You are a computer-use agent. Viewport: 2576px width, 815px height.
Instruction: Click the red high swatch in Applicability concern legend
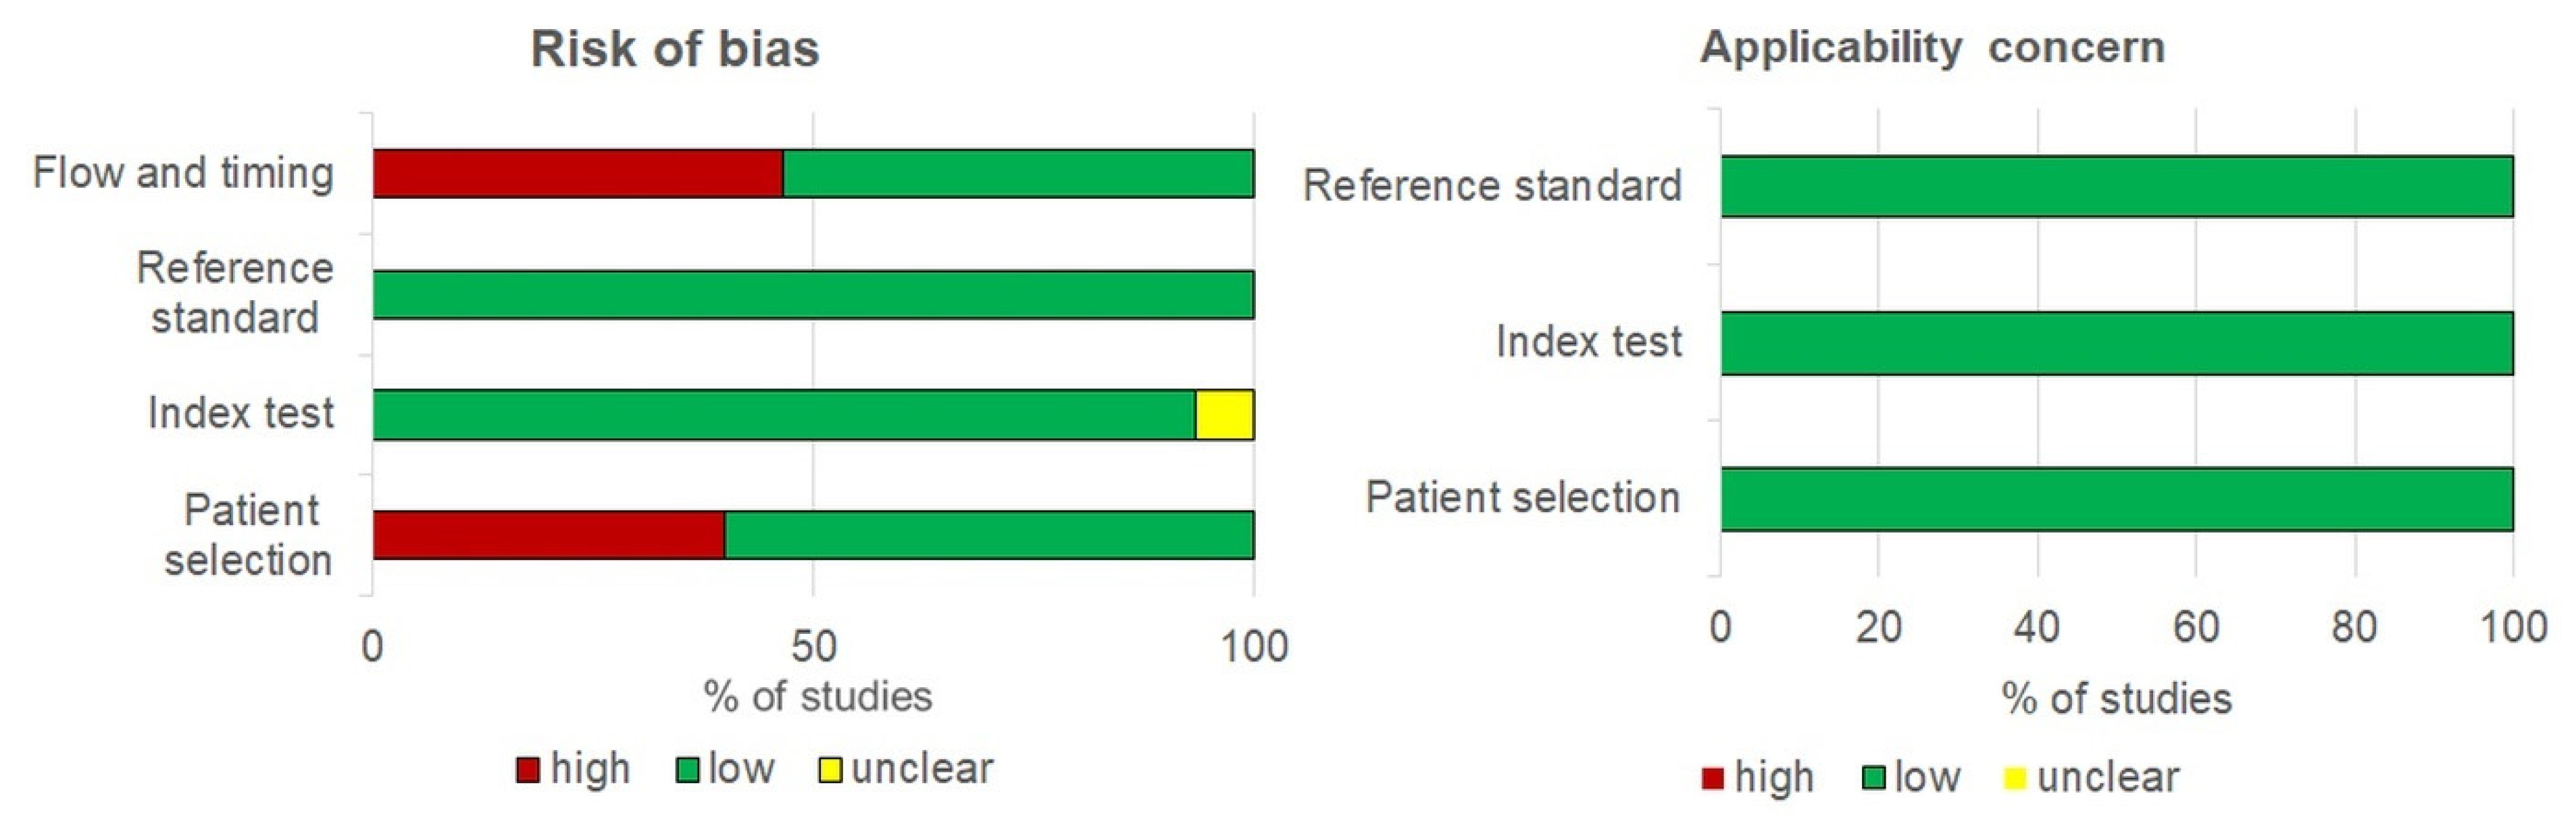pos(1712,778)
